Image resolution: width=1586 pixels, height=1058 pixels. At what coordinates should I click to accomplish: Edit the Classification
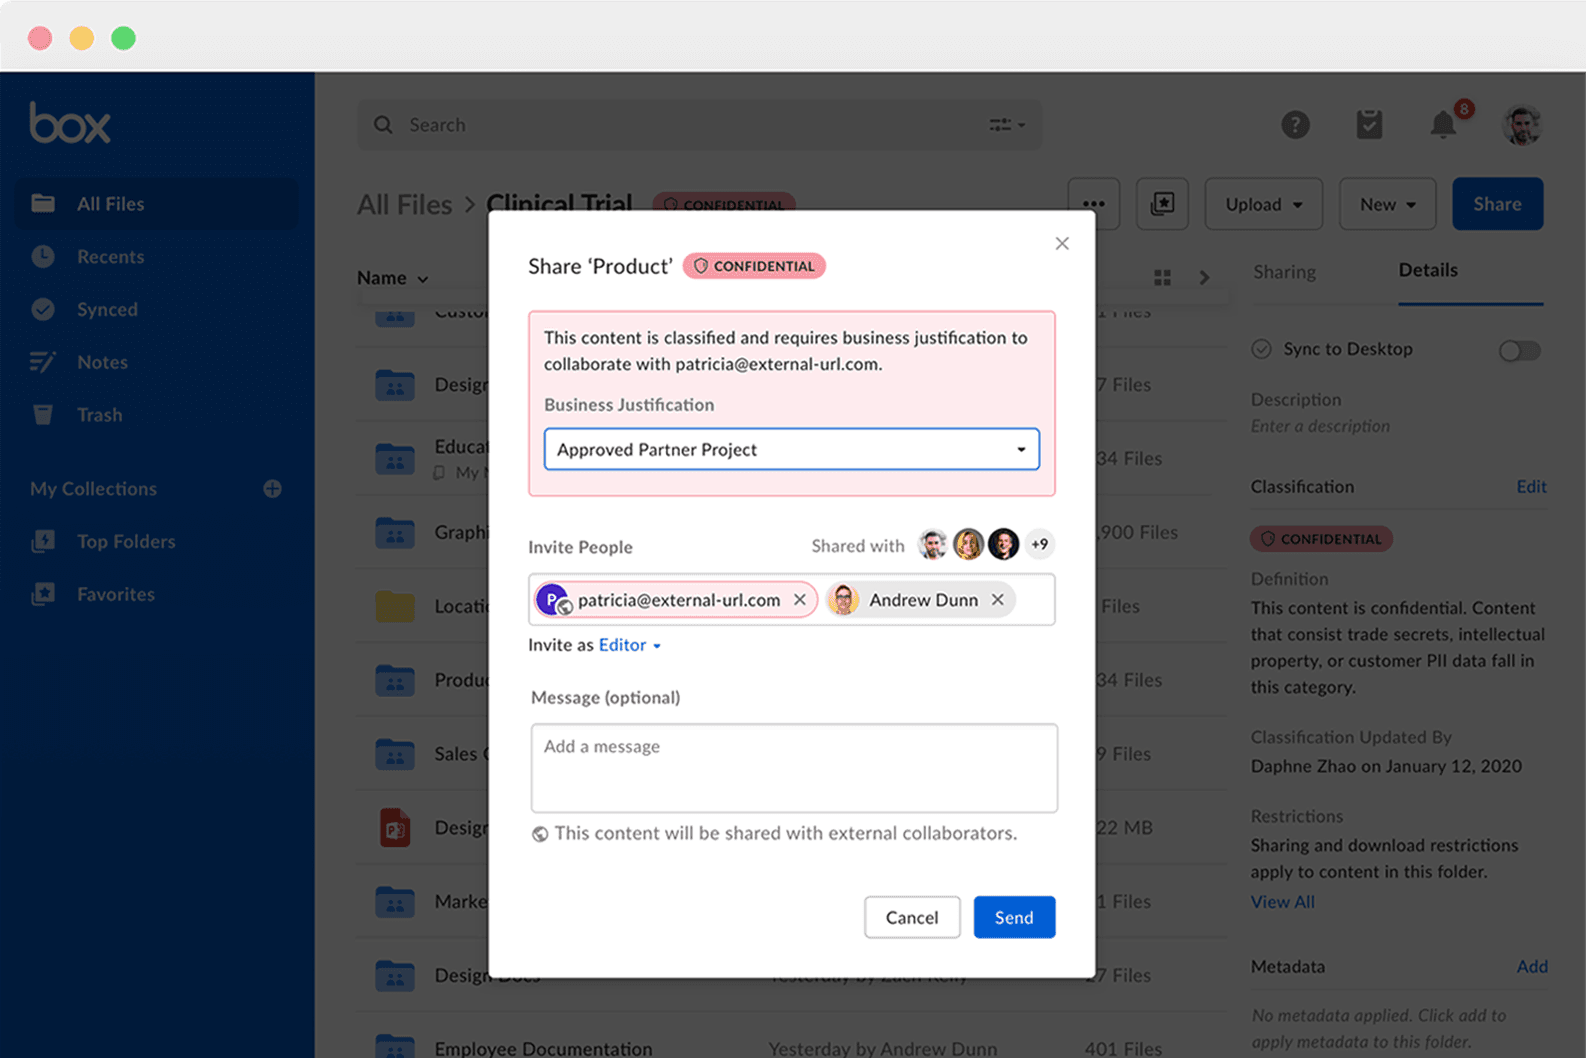pyautogui.click(x=1531, y=487)
